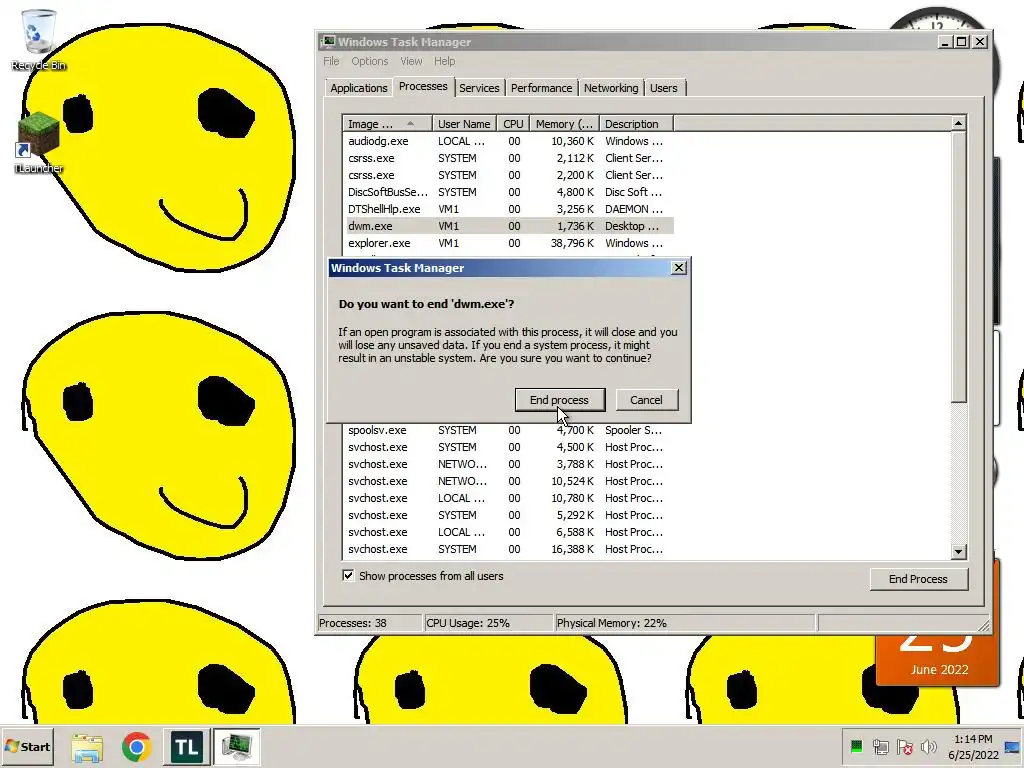1024x768 pixels.
Task: Select the svchost.exe row using 3,788 K
Action: pyautogui.click(x=509, y=464)
